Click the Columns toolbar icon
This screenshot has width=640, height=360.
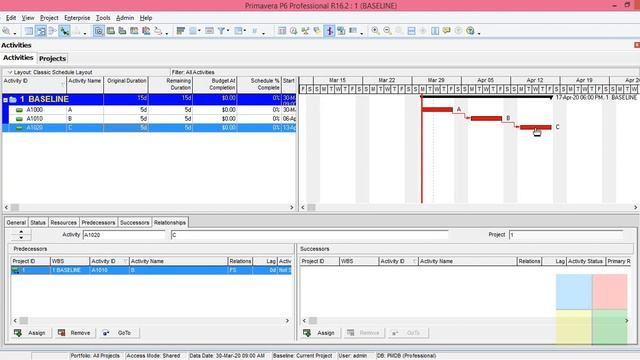pos(193,31)
